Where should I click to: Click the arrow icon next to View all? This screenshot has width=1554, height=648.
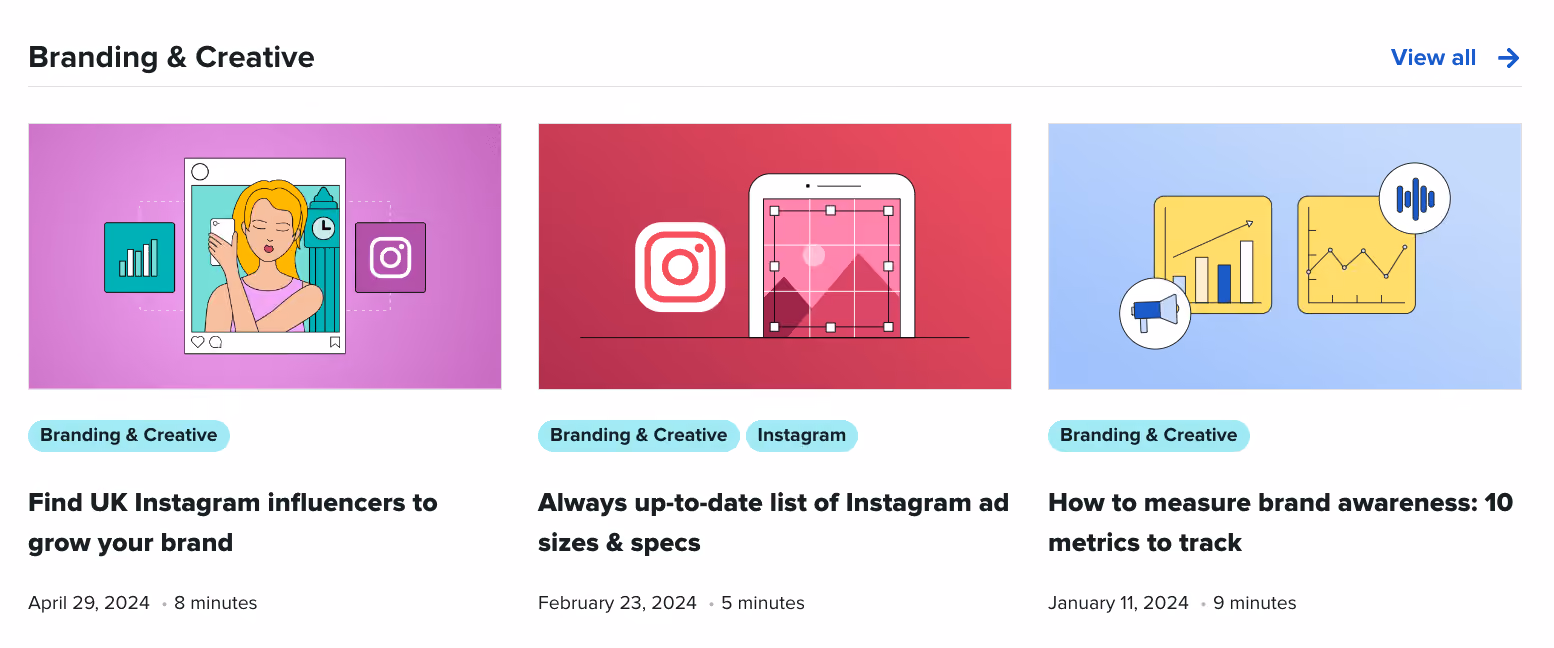coord(1508,58)
